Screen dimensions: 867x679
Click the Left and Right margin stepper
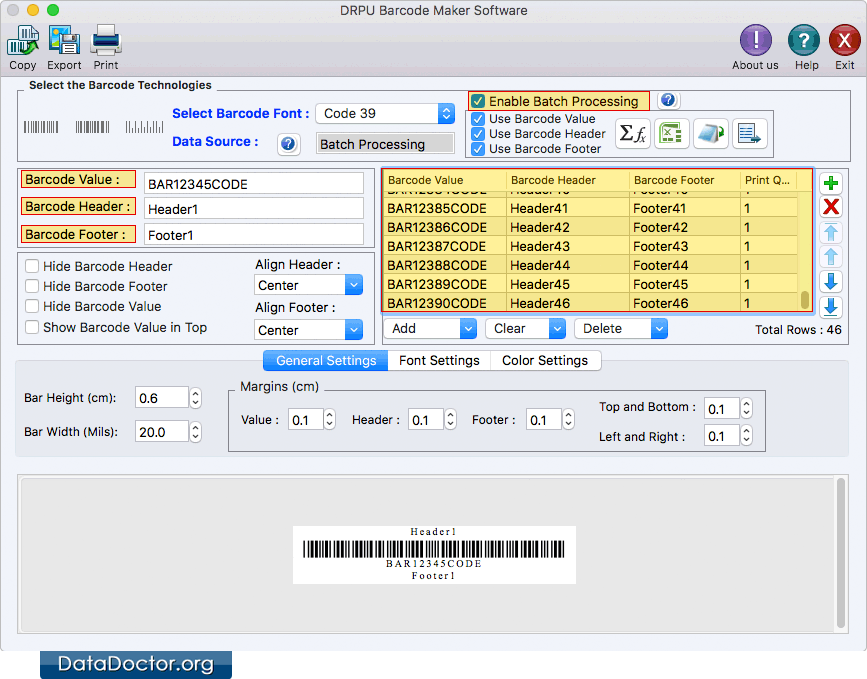point(746,436)
